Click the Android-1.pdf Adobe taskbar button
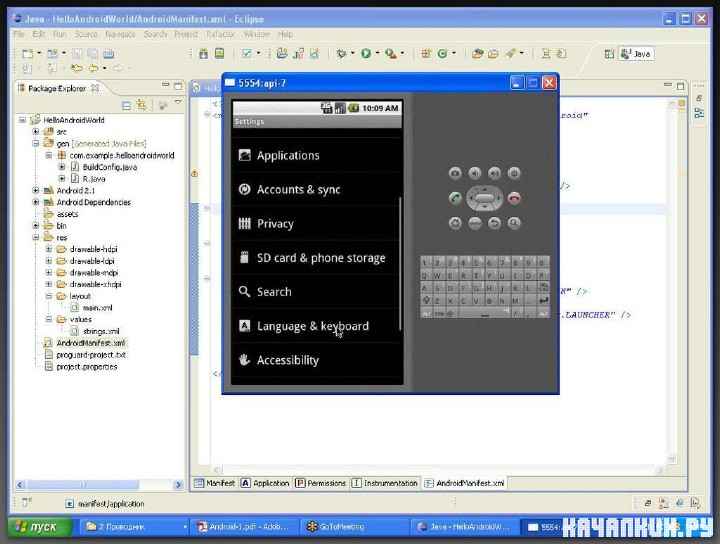Viewport: 720px width, 544px height. pyautogui.click(x=244, y=527)
